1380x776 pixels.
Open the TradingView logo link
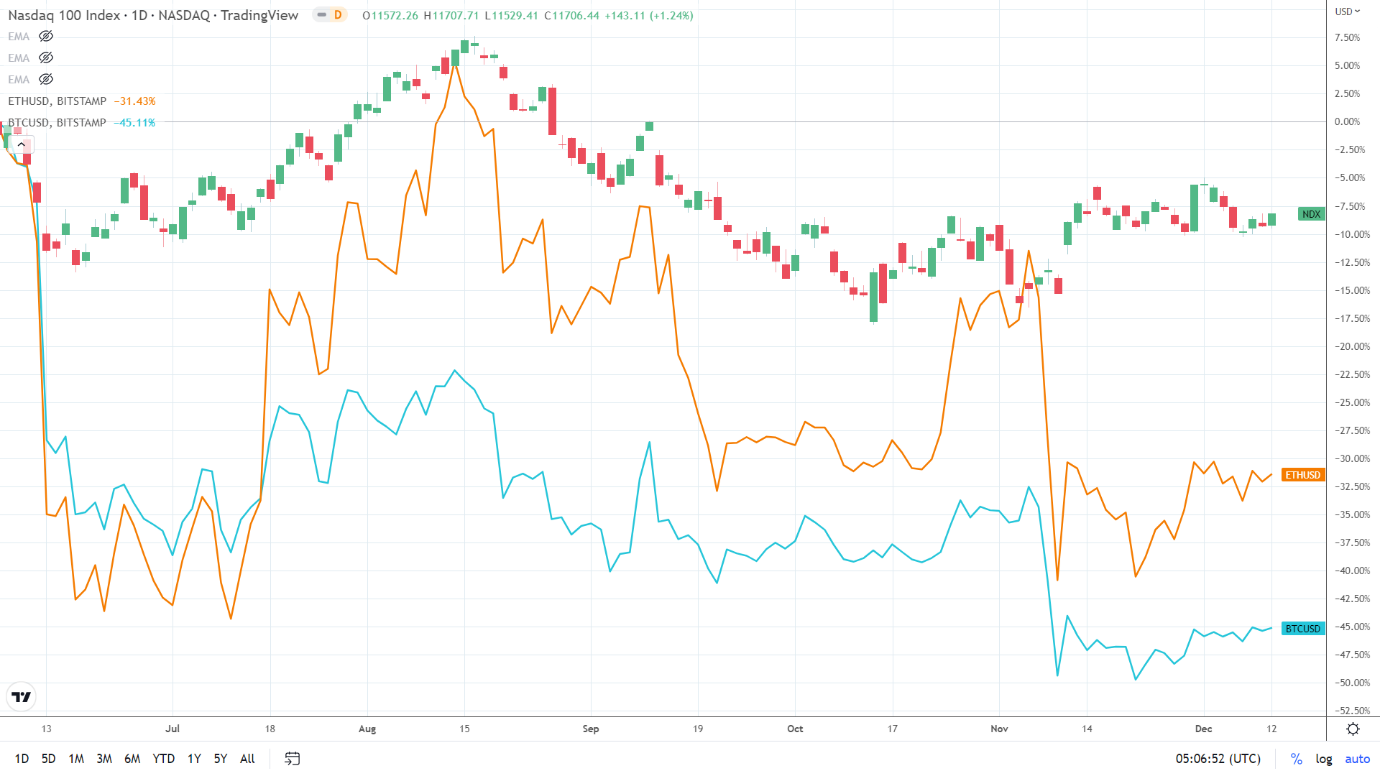[21, 696]
